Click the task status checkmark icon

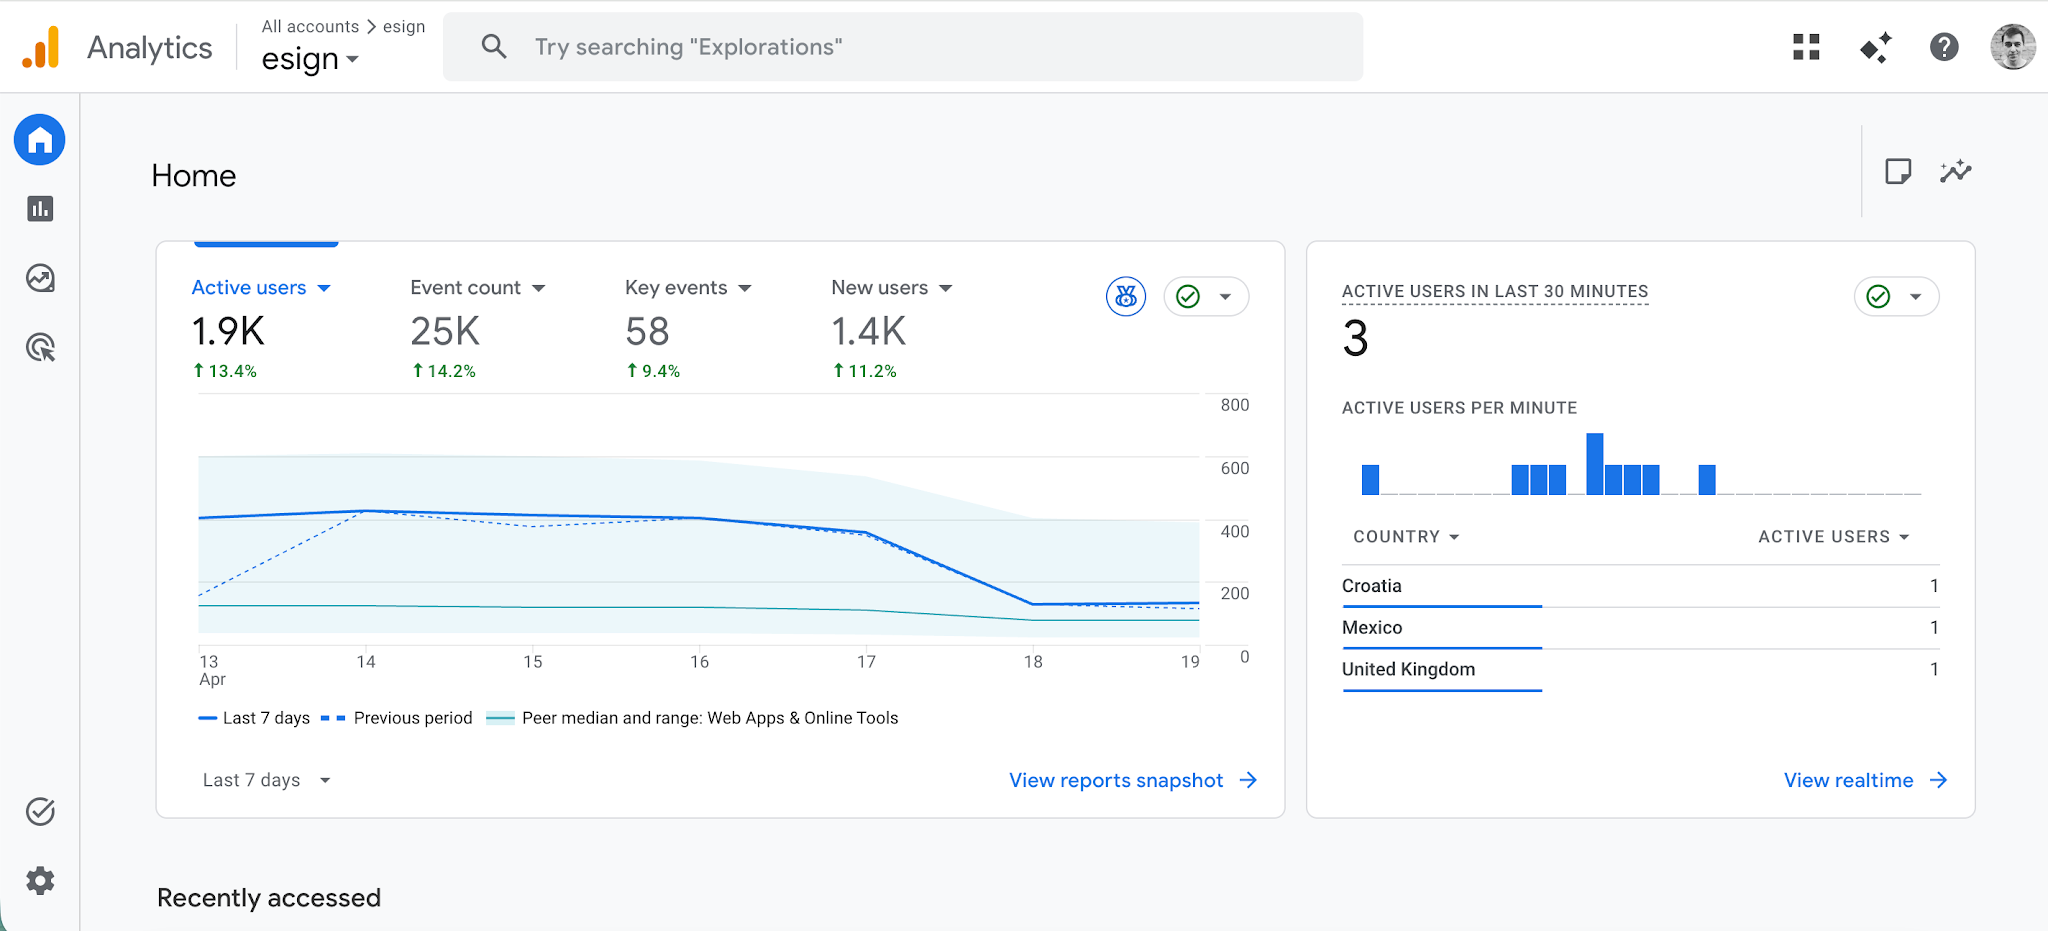(39, 812)
